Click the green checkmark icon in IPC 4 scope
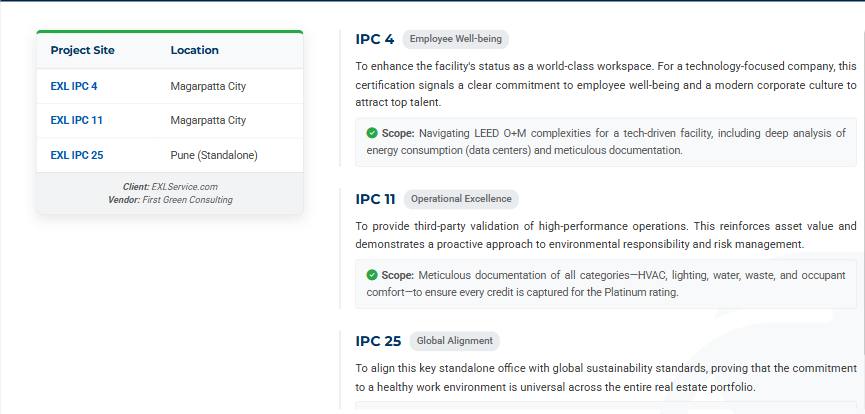This screenshot has width=865, height=414. coord(372,133)
